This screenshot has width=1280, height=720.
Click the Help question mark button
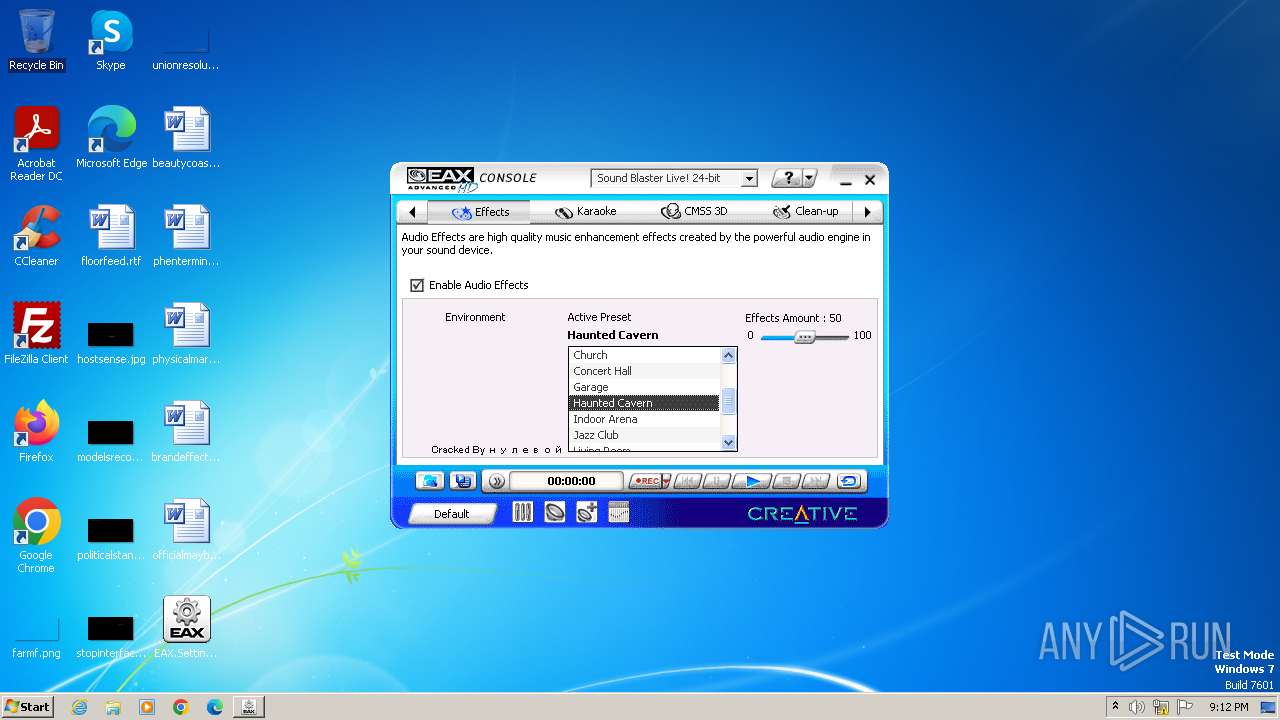coord(788,178)
